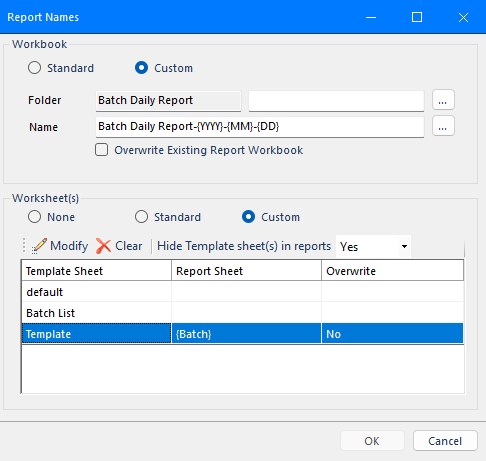Screen dimensions: 486x461
Task: Open the Folder browse ellipsis button
Action: 443,100
